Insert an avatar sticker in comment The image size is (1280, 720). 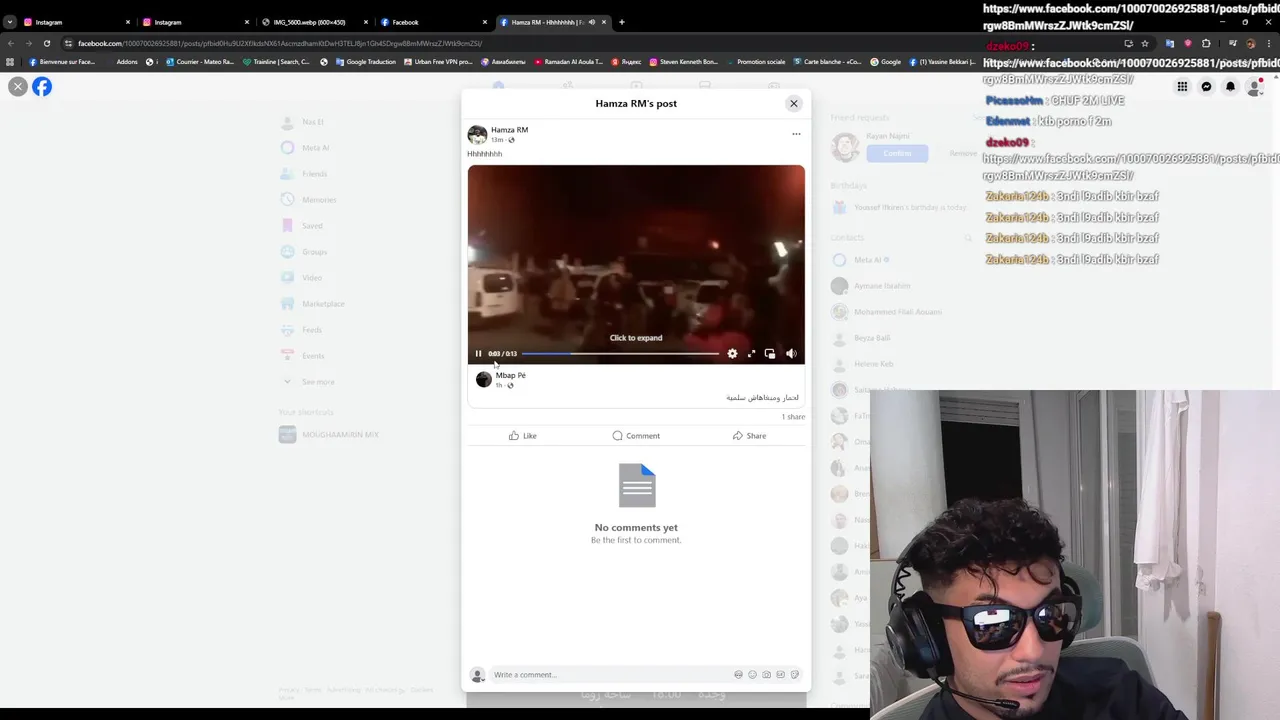pos(739,674)
